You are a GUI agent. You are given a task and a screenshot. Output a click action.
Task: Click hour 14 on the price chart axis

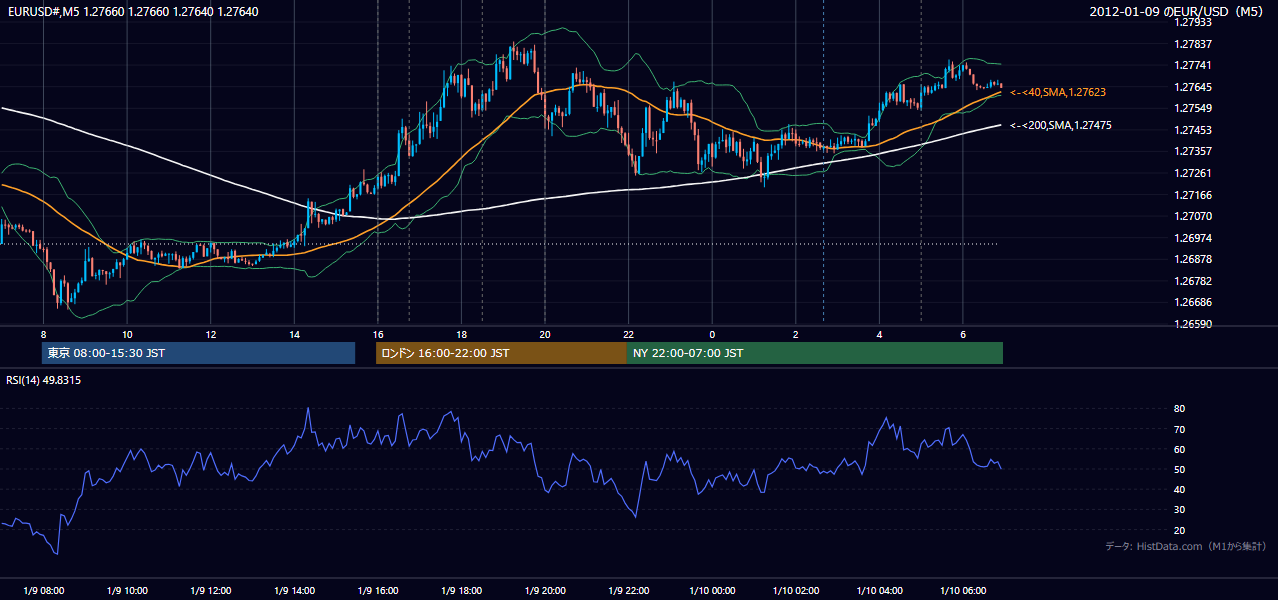click(x=294, y=334)
